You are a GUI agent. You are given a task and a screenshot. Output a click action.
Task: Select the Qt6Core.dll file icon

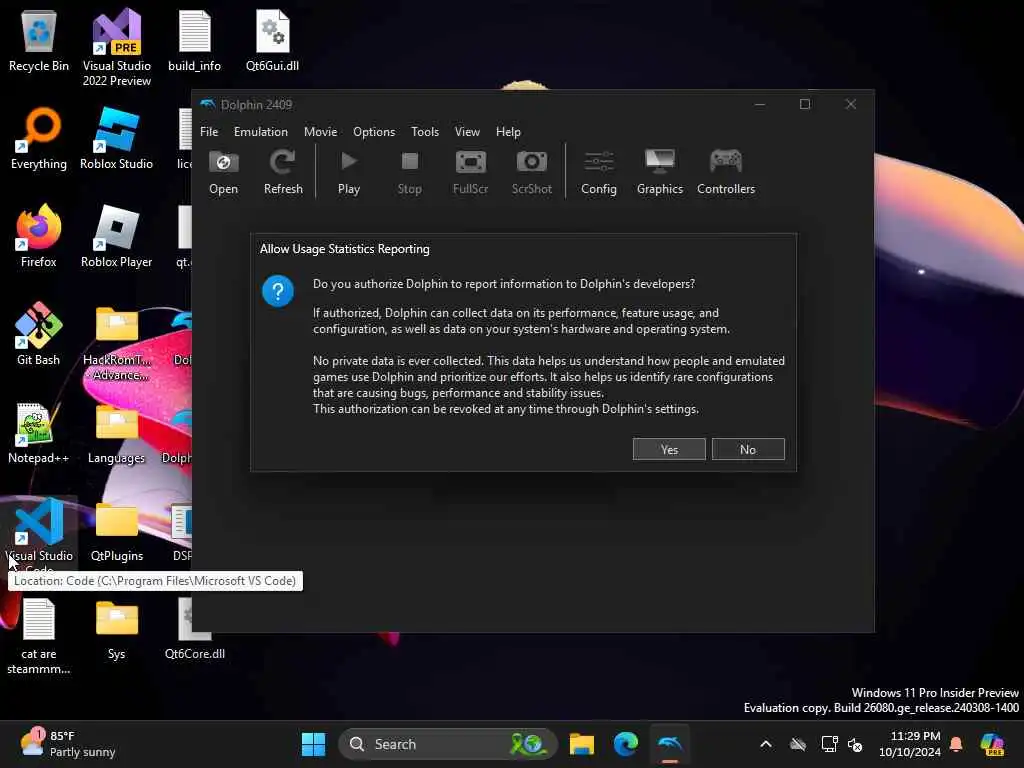click(x=195, y=630)
